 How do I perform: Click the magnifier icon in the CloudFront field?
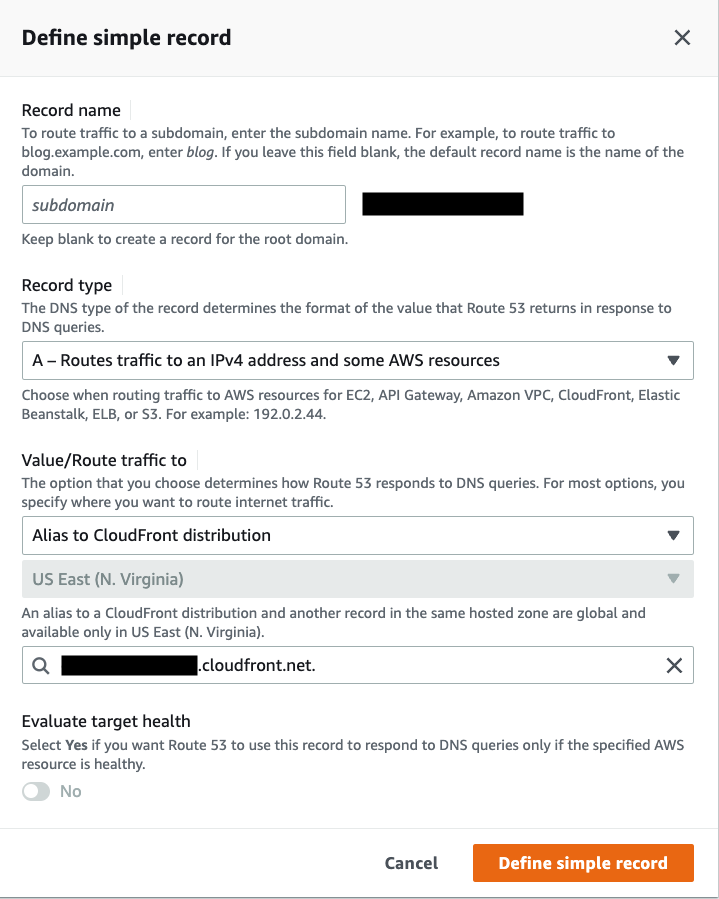coord(41,665)
